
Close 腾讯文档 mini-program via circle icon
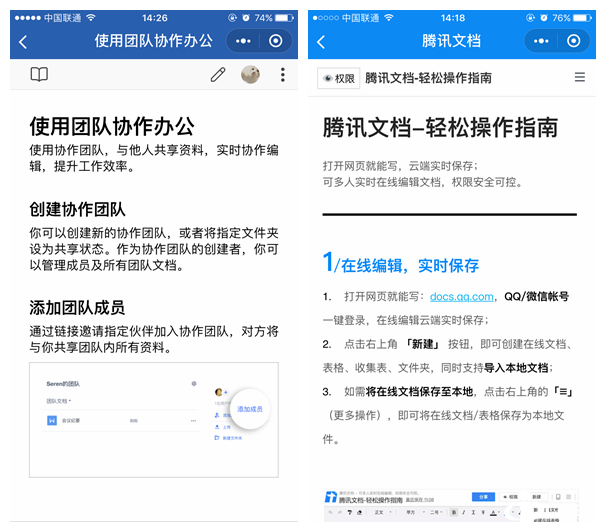[x=574, y=41]
